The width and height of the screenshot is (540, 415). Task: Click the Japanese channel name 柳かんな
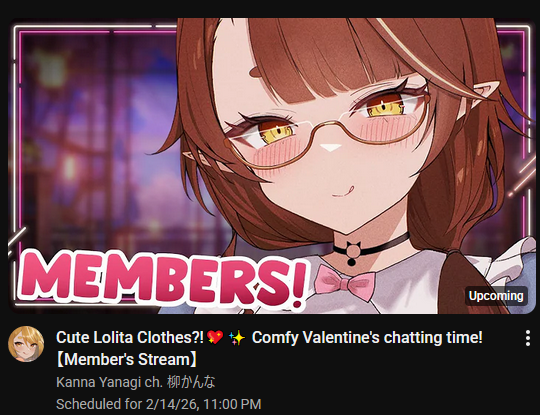click(x=191, y=382)
